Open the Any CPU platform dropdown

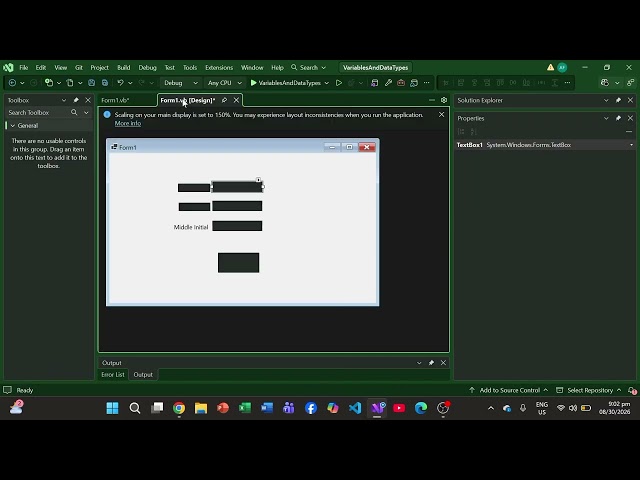(224, 83)
